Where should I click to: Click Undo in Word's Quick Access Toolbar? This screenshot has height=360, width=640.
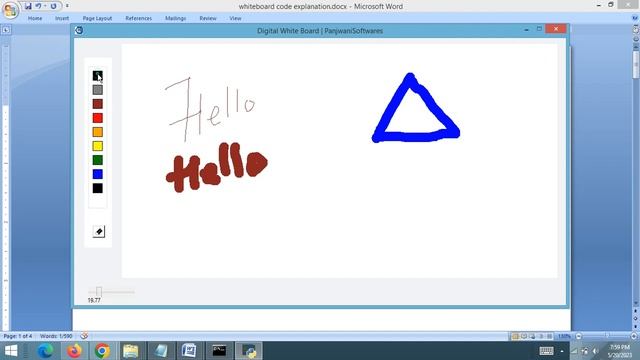pyautogui.click(x=38, y=6)
